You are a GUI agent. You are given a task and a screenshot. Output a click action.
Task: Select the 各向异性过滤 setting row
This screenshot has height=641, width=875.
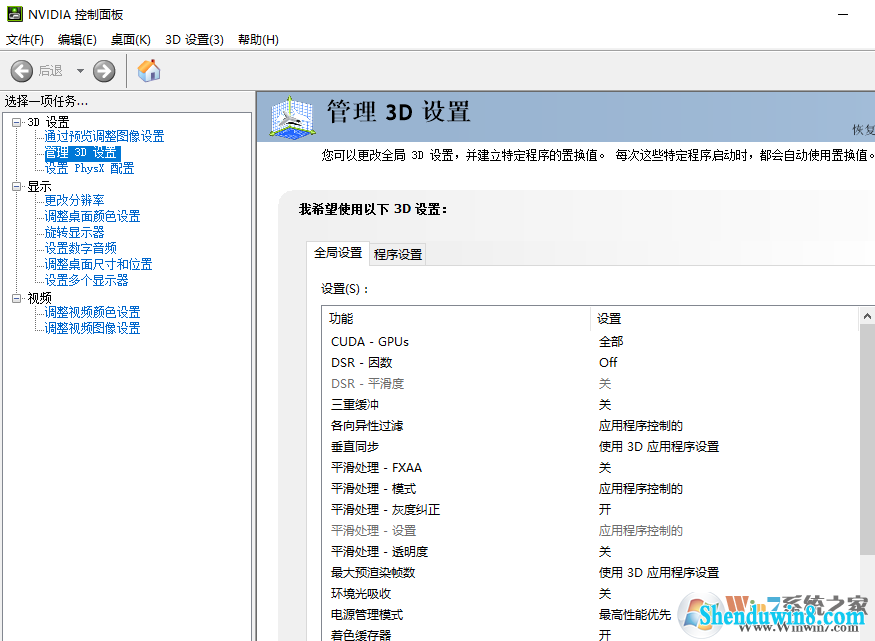590,426
